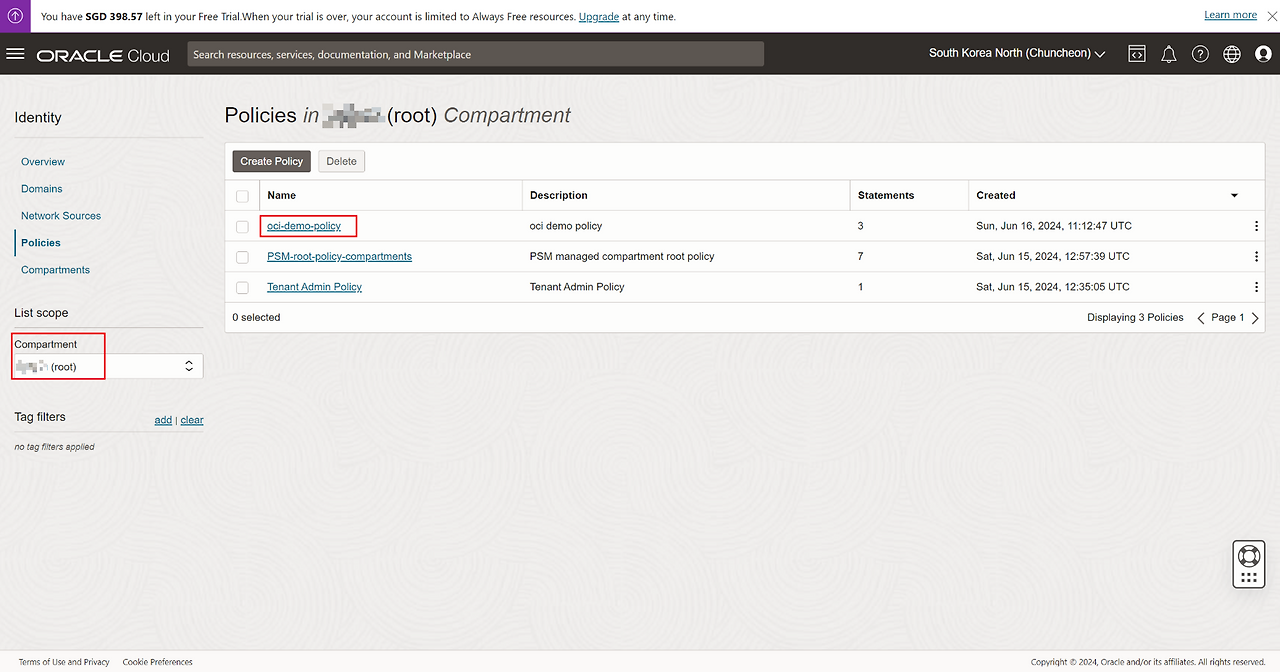The width and height of the screenshot is (1280, 672).
Task: Check the PSM-root-policy-compartments row checkbox
Action: (242, 257)
